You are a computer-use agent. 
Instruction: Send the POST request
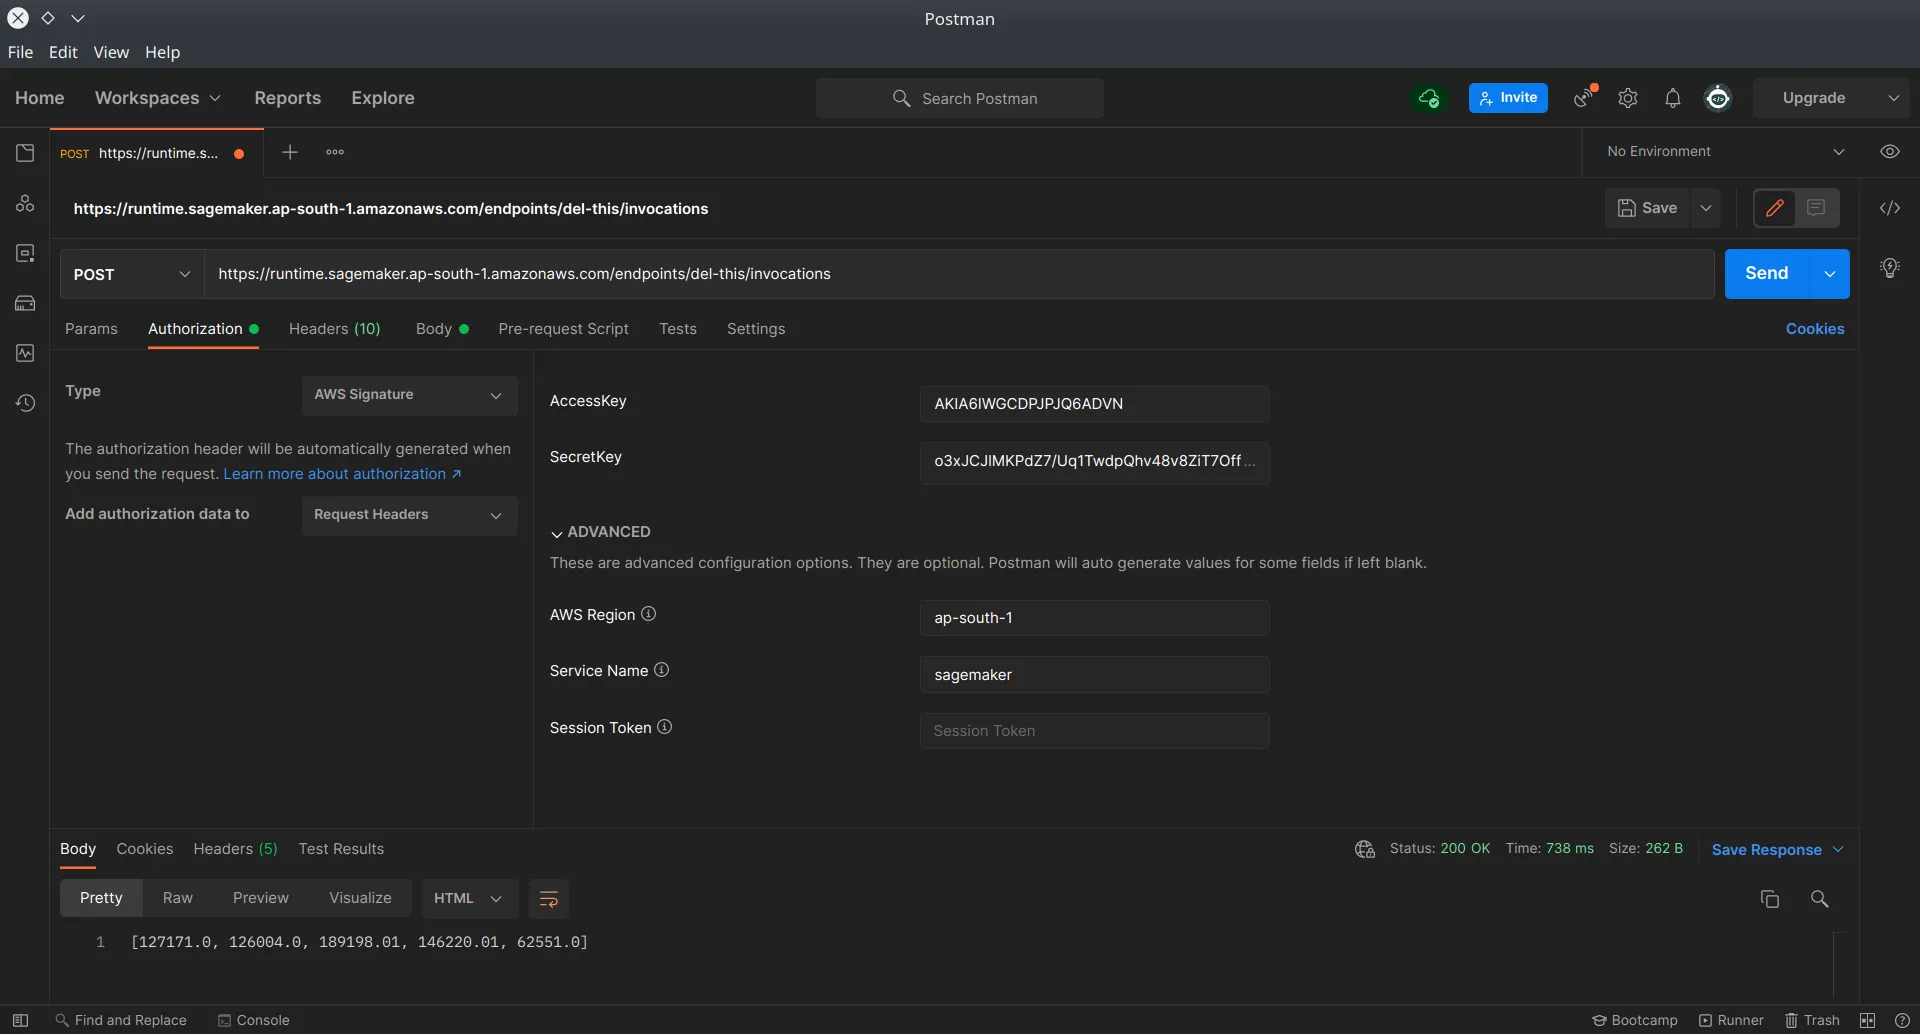(x=1766, y=274)
